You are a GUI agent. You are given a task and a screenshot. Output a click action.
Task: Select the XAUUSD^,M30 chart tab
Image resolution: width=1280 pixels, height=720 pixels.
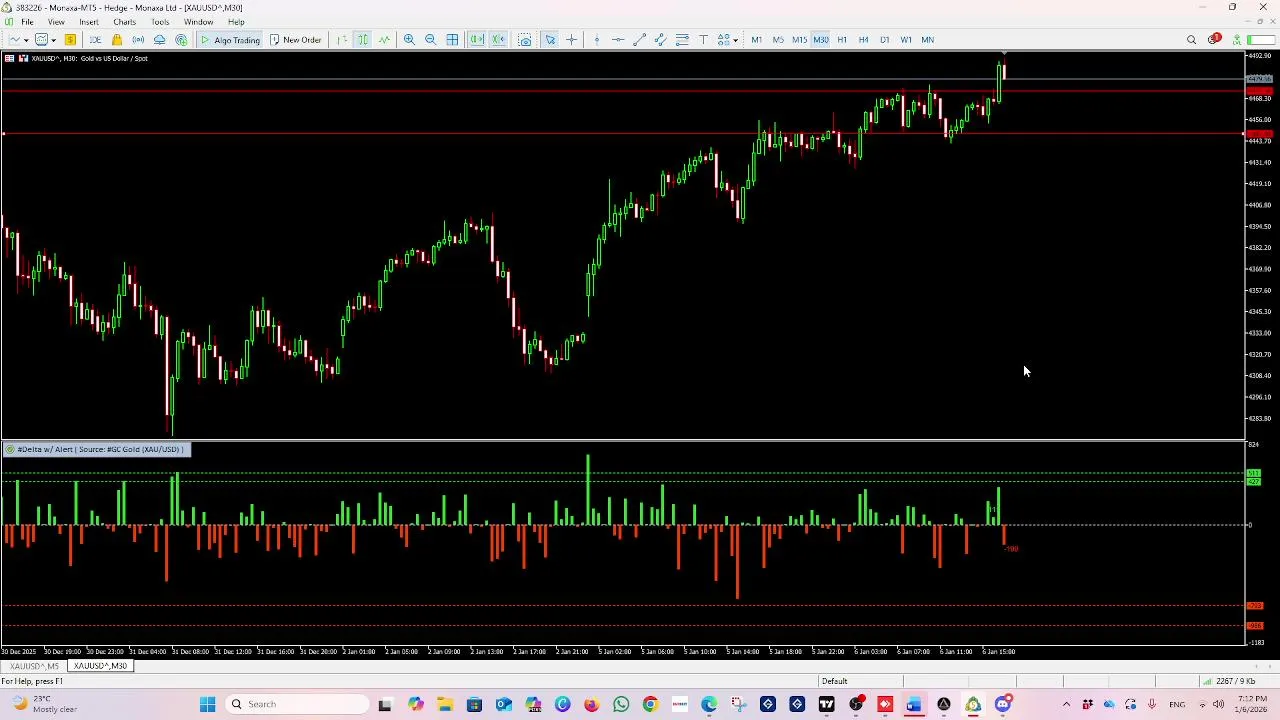100,666
